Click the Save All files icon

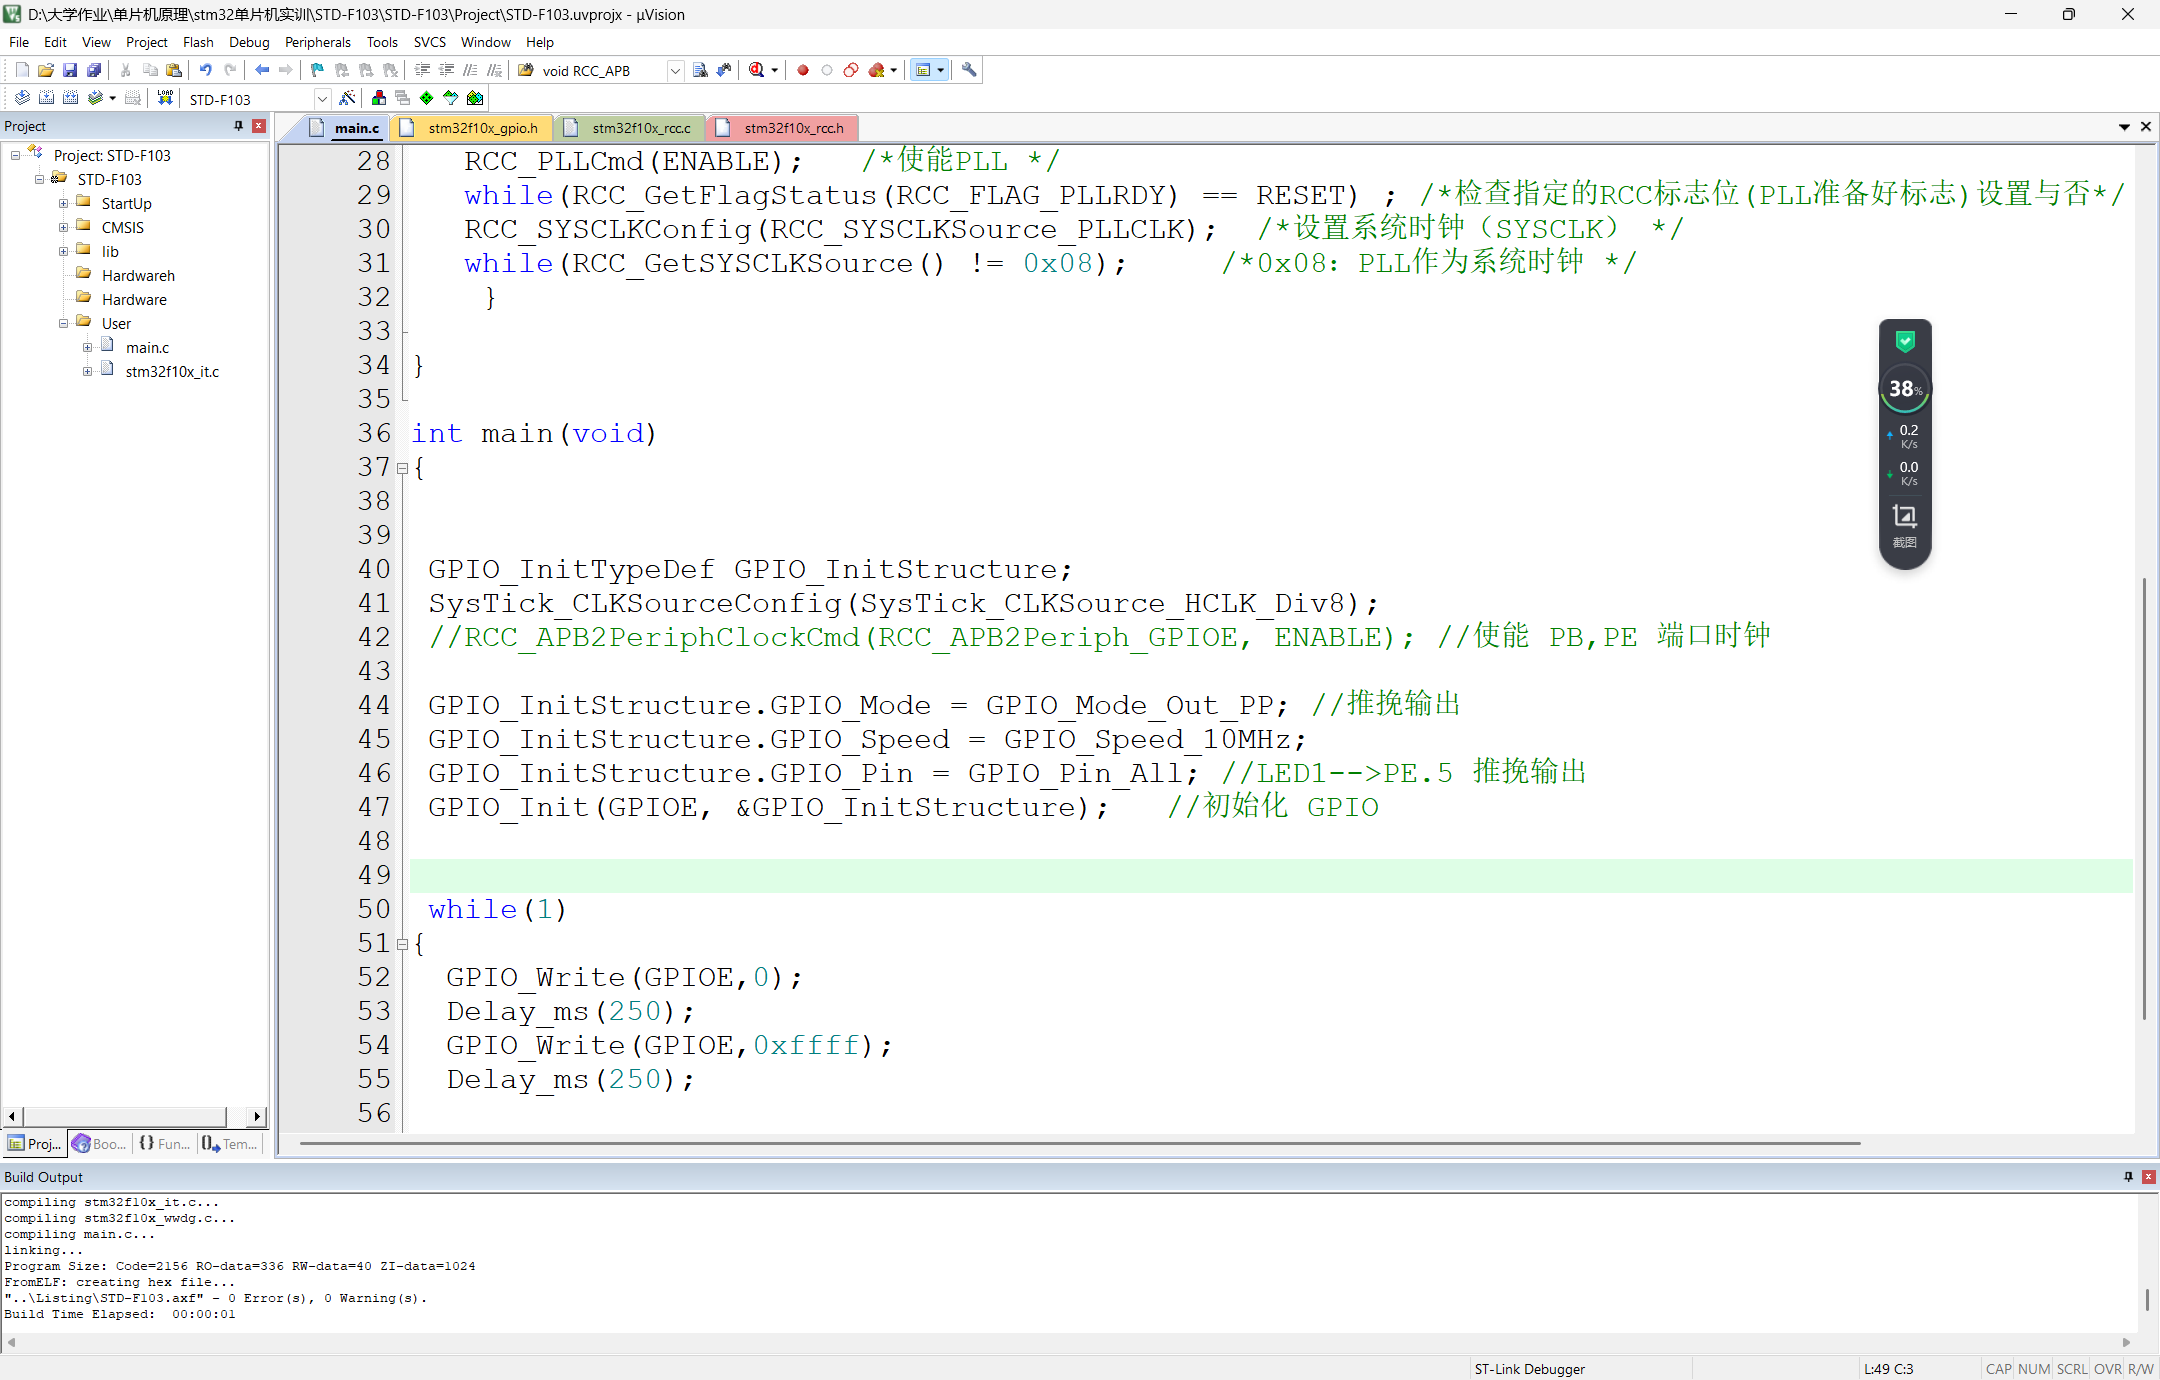pyautogui.click(x=94, y=70)
